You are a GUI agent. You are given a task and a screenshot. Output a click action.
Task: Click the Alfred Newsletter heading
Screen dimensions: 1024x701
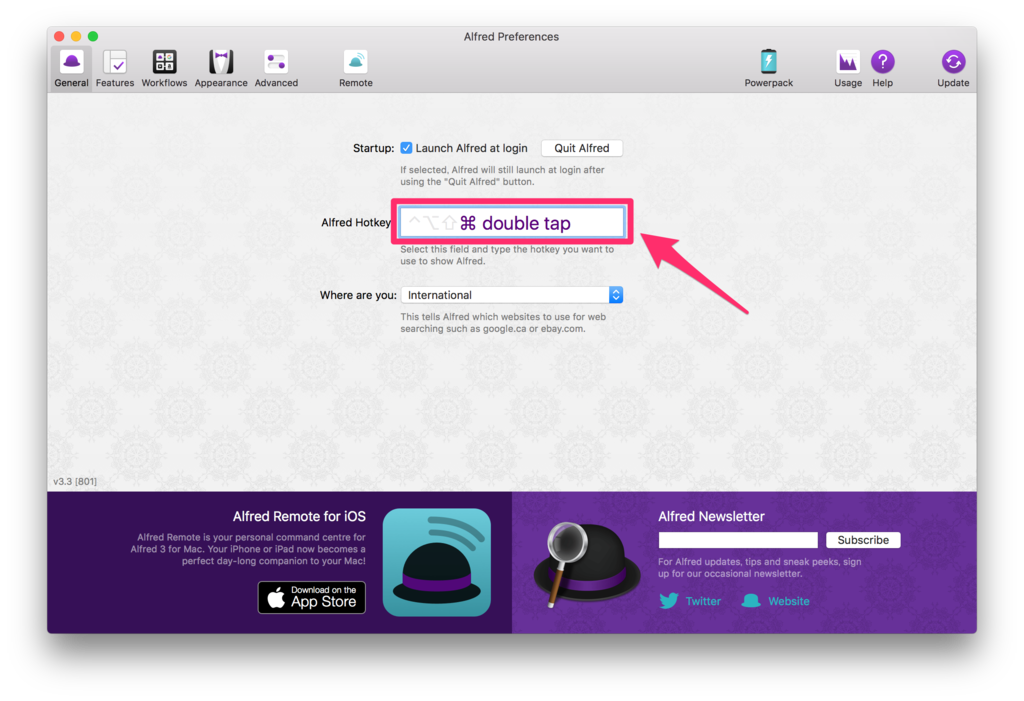(711, 516)
